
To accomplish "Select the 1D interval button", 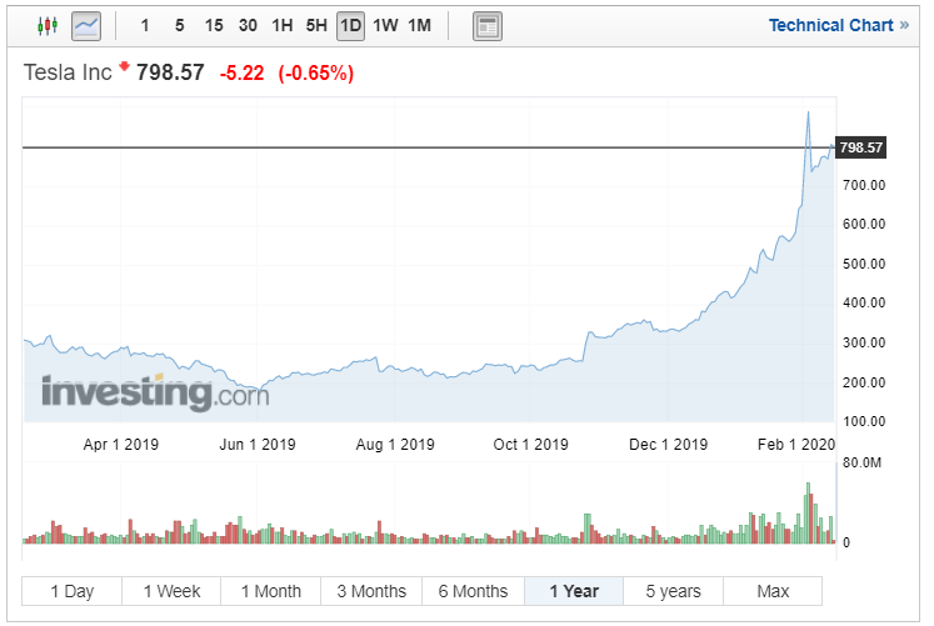I will (x=351, y=26).
